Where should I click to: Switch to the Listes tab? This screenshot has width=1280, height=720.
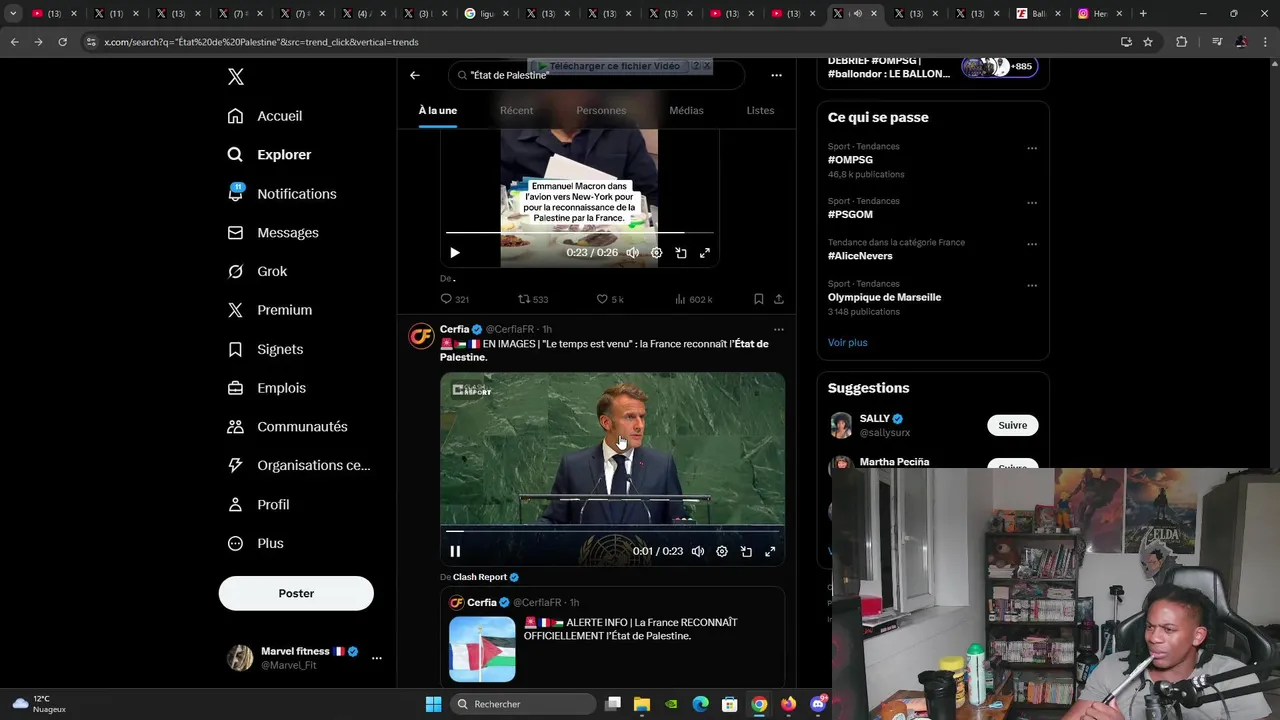pos(760,110)
